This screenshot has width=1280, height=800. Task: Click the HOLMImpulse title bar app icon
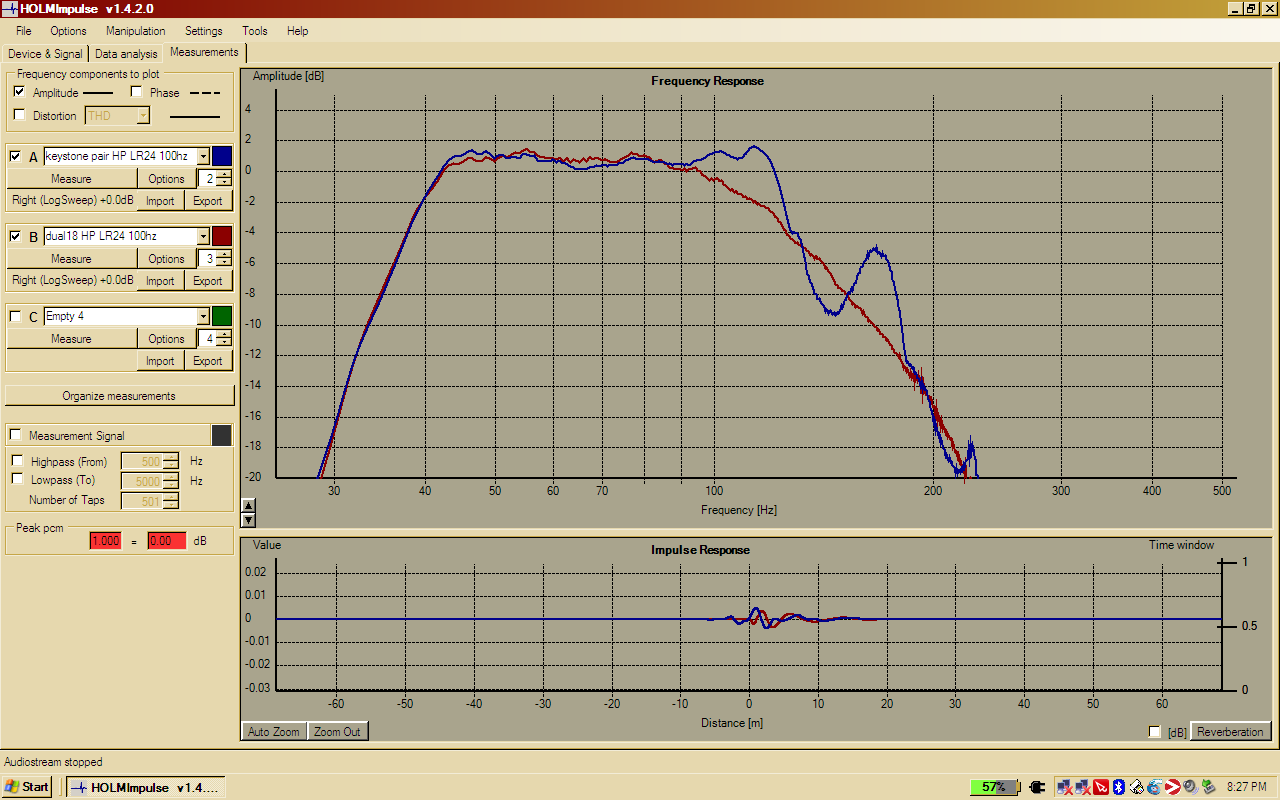click(10, 9)
